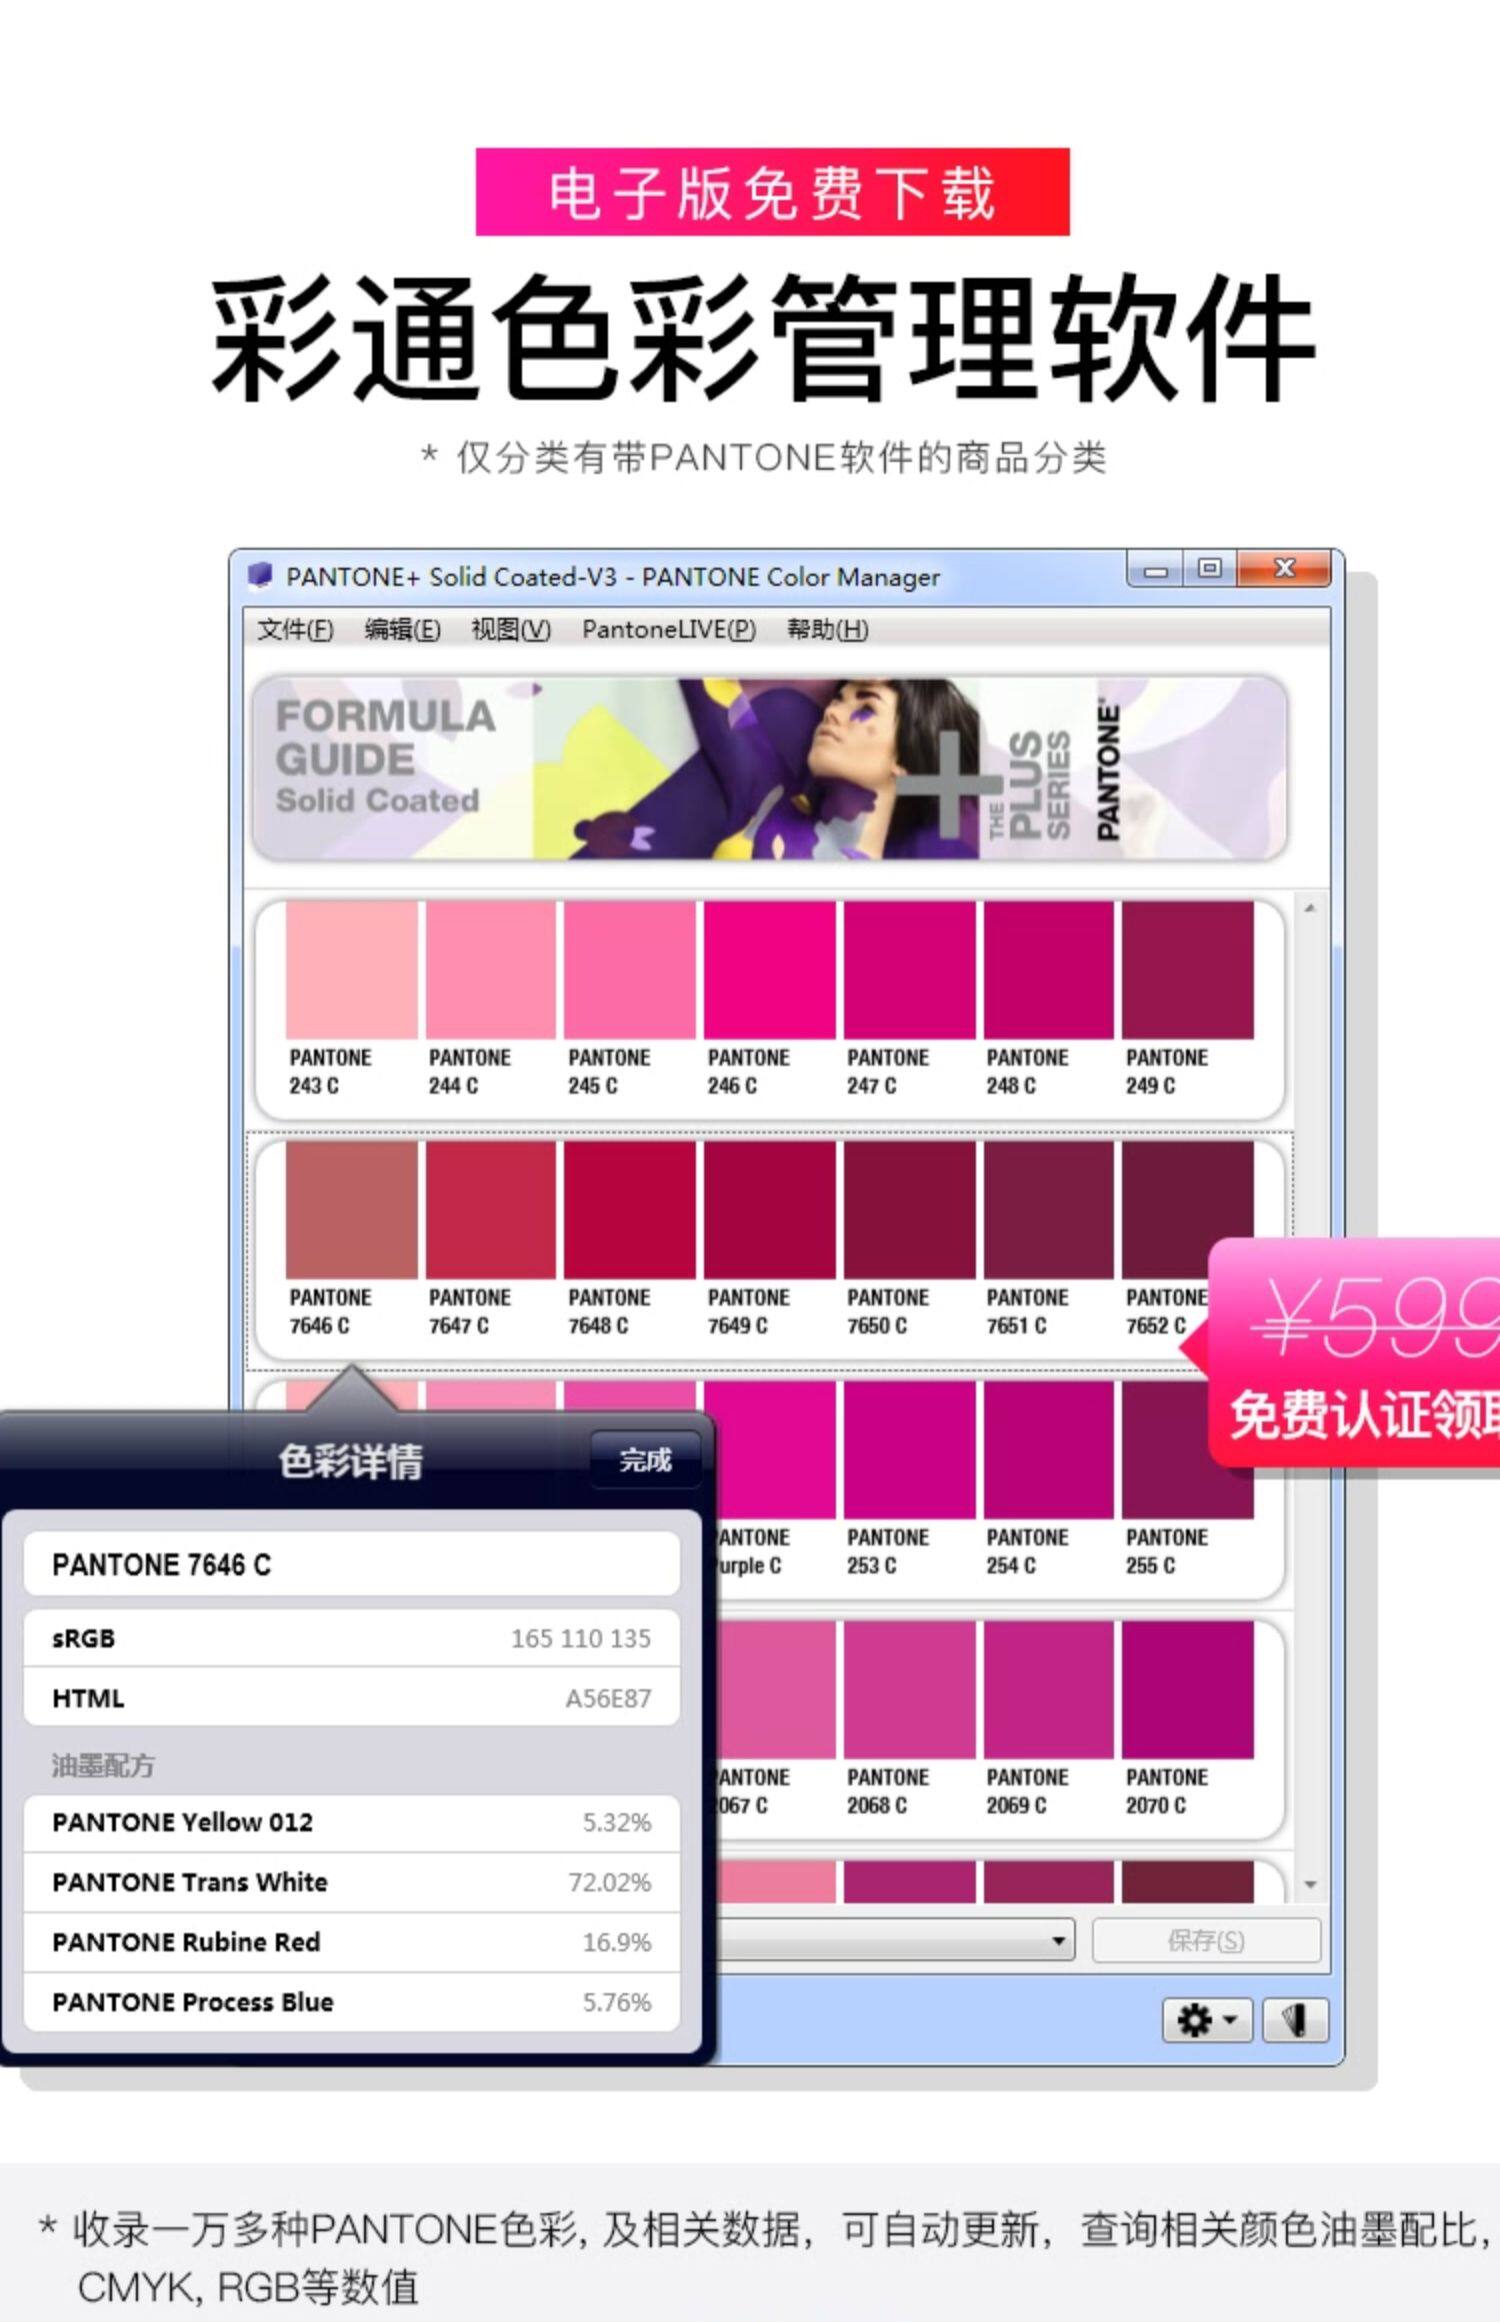Click the 油墨配方 section label
Viewport: 1500px width, 2322px height.
pos(103,1766)
